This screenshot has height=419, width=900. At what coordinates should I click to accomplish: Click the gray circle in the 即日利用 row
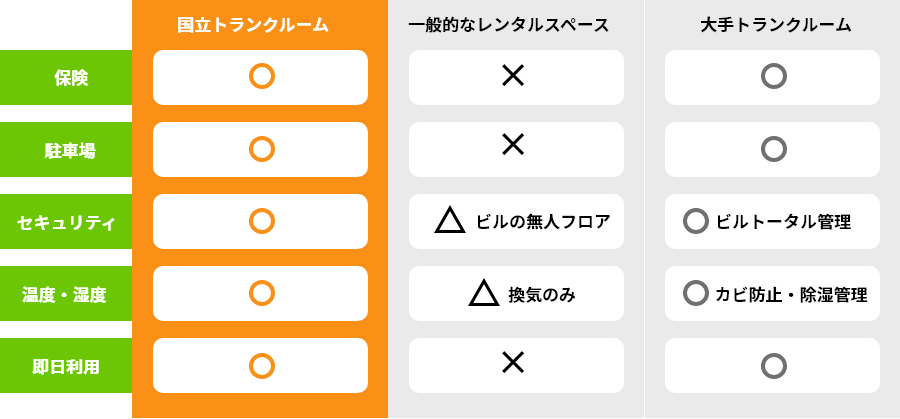click(773, 366)
